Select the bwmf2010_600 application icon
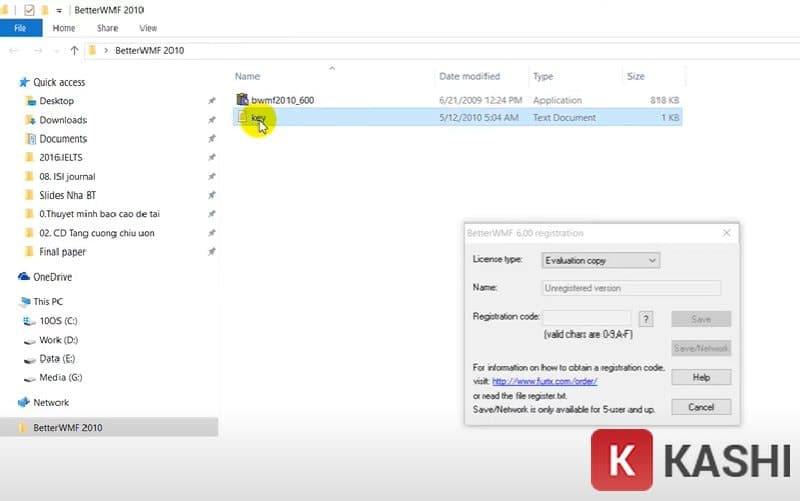 [x=242, y=99]
